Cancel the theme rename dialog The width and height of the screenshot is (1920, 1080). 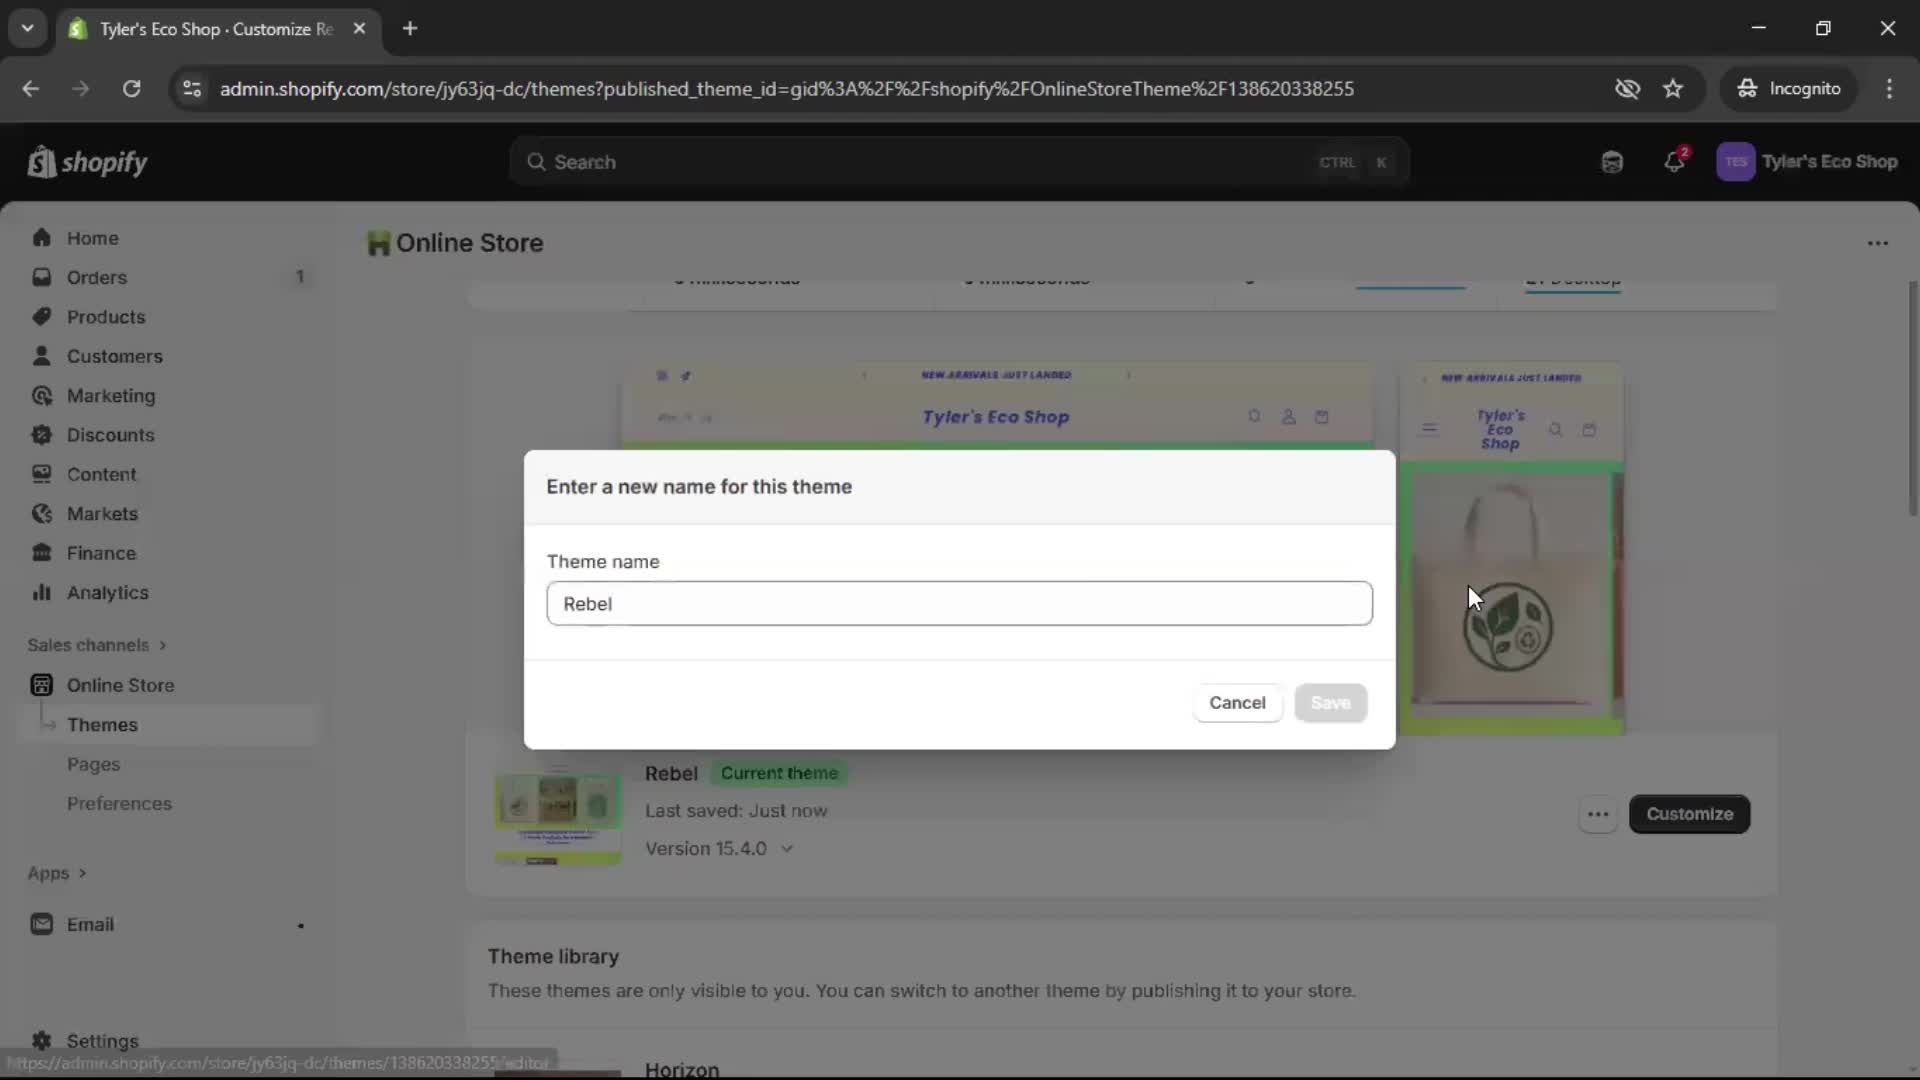1238,703
